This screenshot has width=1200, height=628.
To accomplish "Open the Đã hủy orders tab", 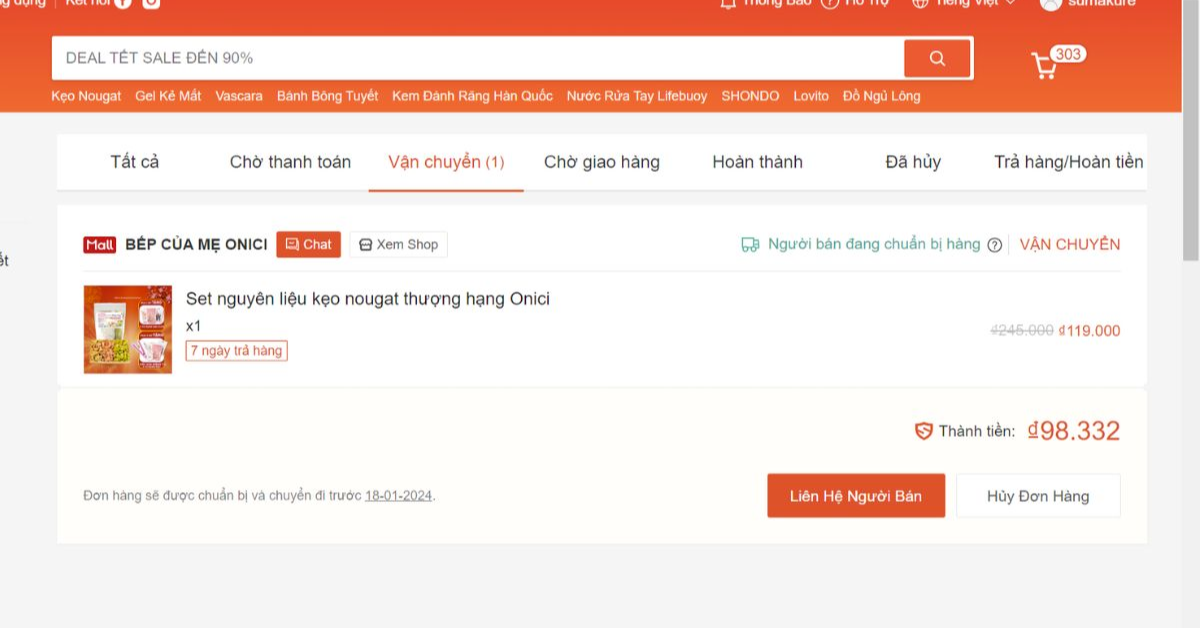I will 913,162.
